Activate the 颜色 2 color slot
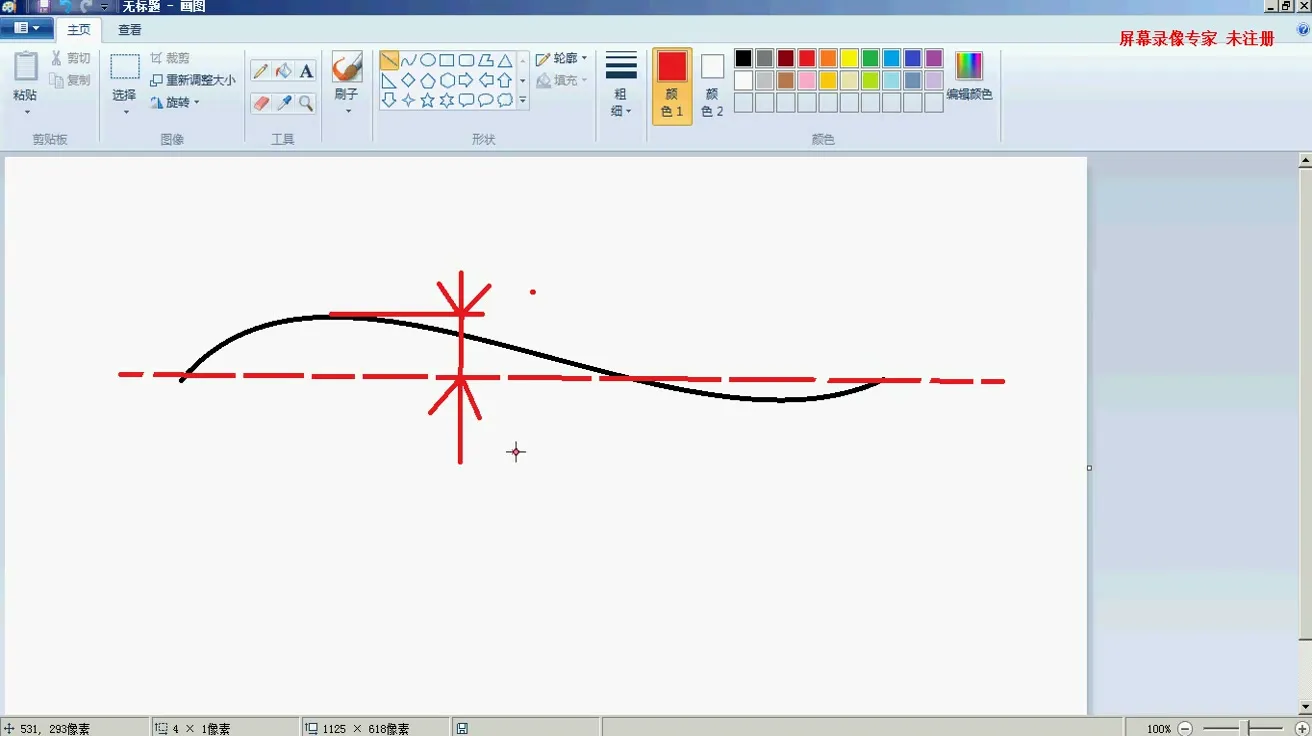The width and height of the screenshot is (1312, 736). 712,86
